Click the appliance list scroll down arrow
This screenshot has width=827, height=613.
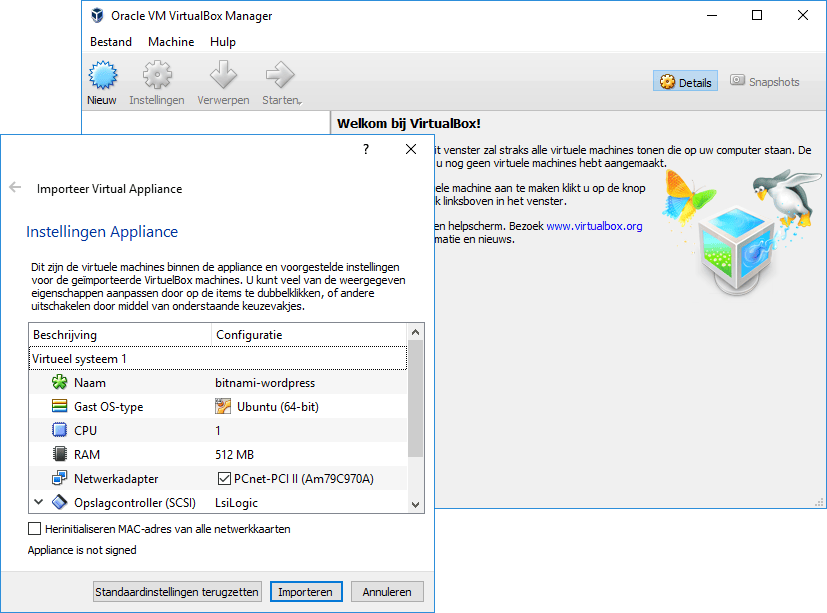tap(415, 504)
